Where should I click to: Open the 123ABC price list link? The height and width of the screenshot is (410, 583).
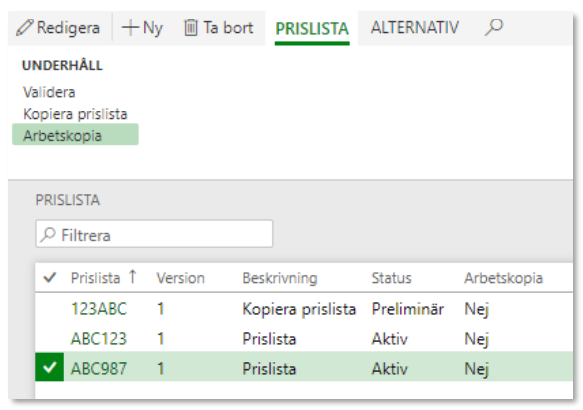tap(99, 309)
